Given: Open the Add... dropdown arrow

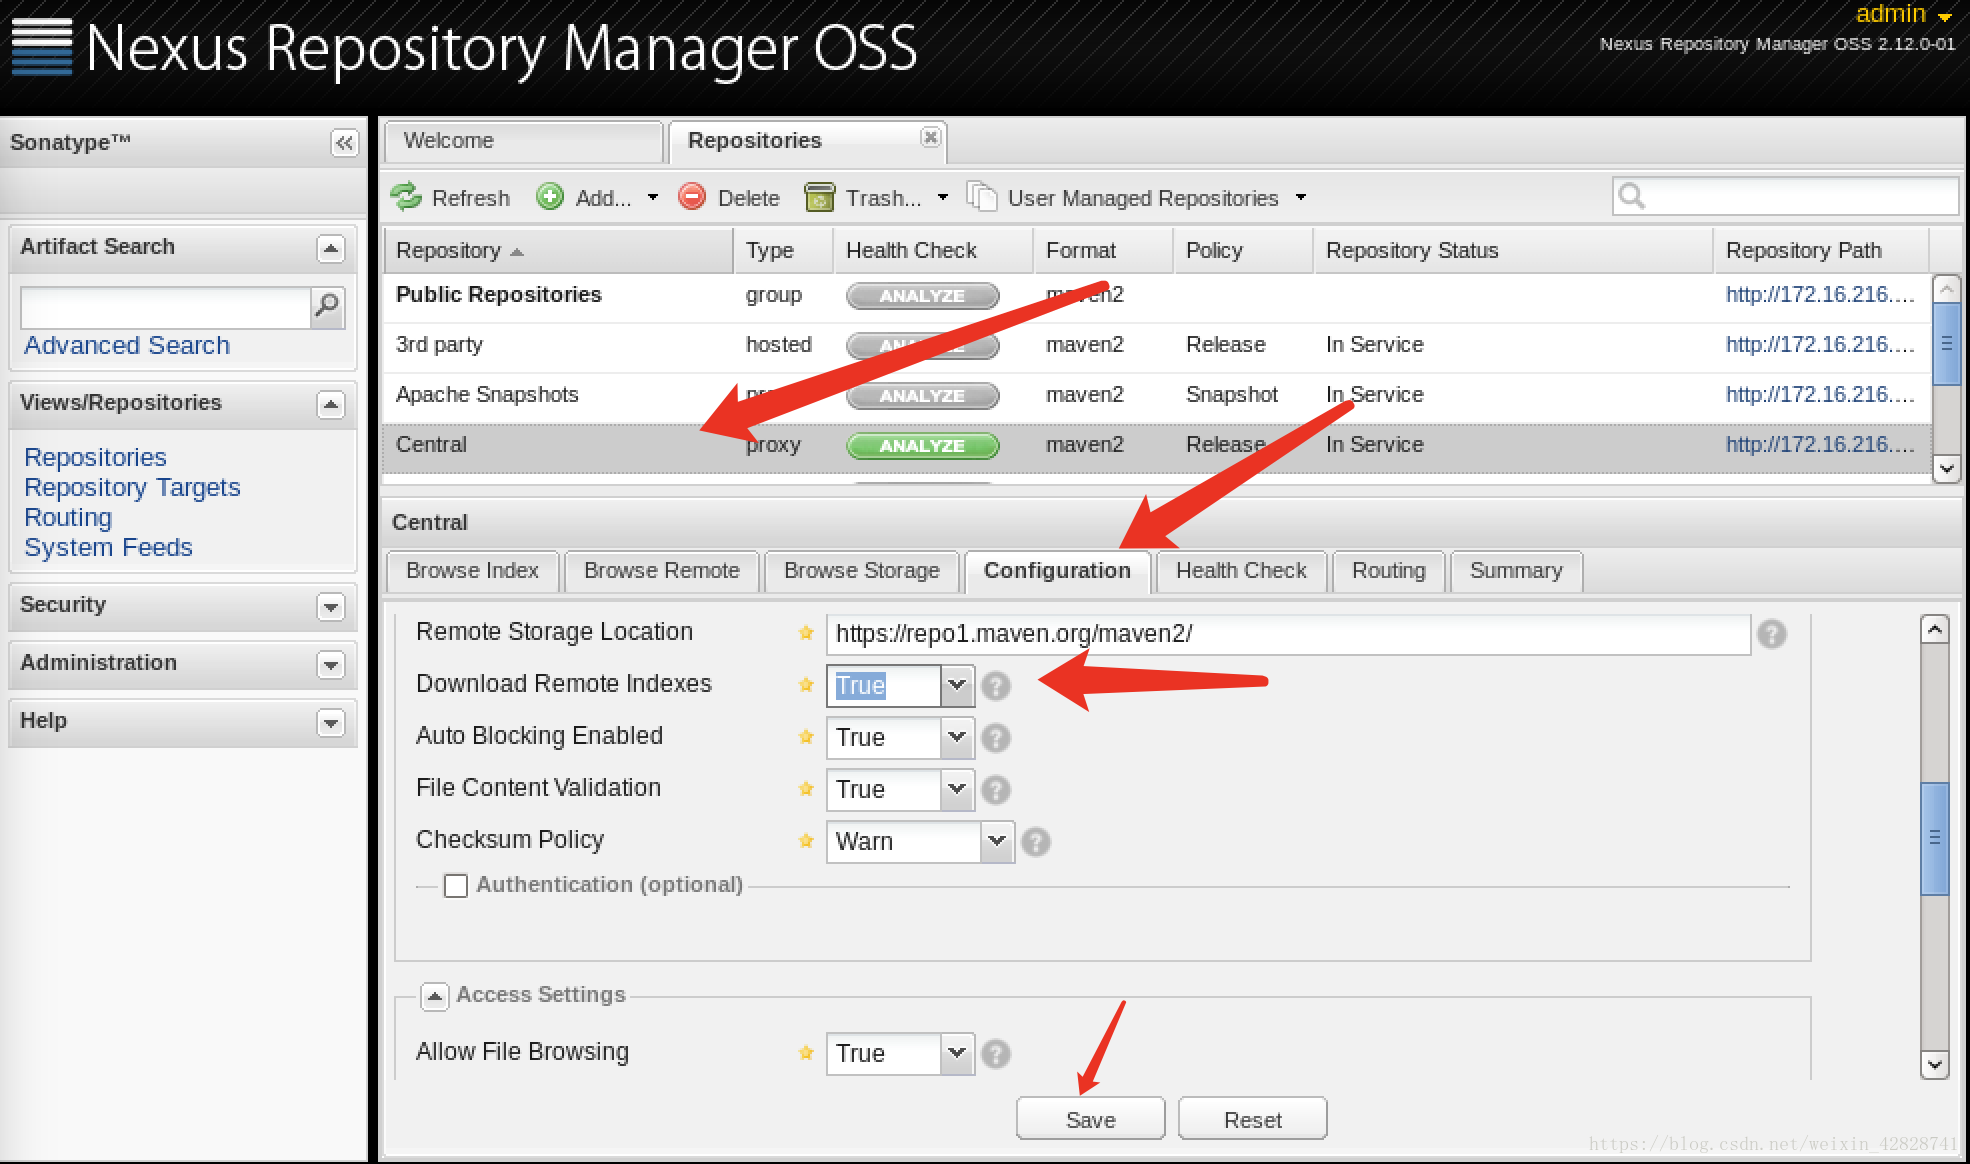Looking at the screenshot, I should click(653, 198).
